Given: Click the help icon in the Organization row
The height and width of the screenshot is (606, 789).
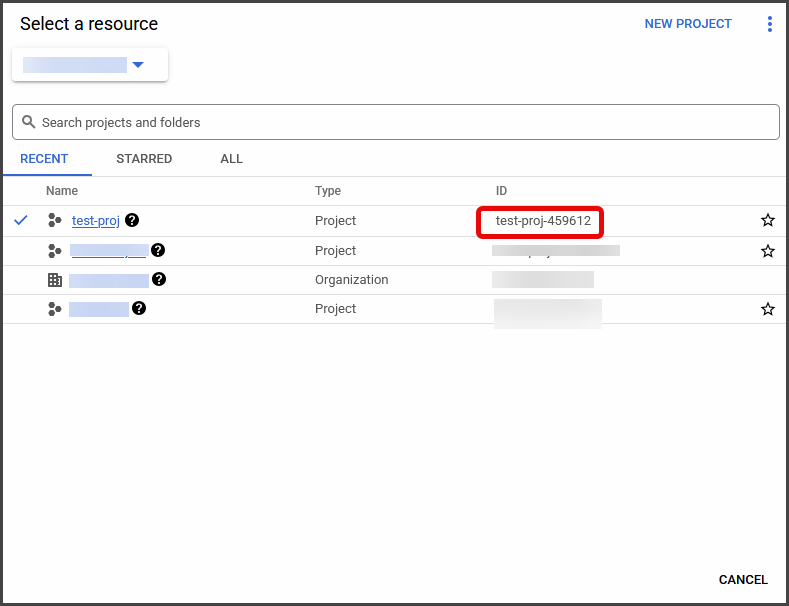Looking at the screenshot, I should [159, 280].
